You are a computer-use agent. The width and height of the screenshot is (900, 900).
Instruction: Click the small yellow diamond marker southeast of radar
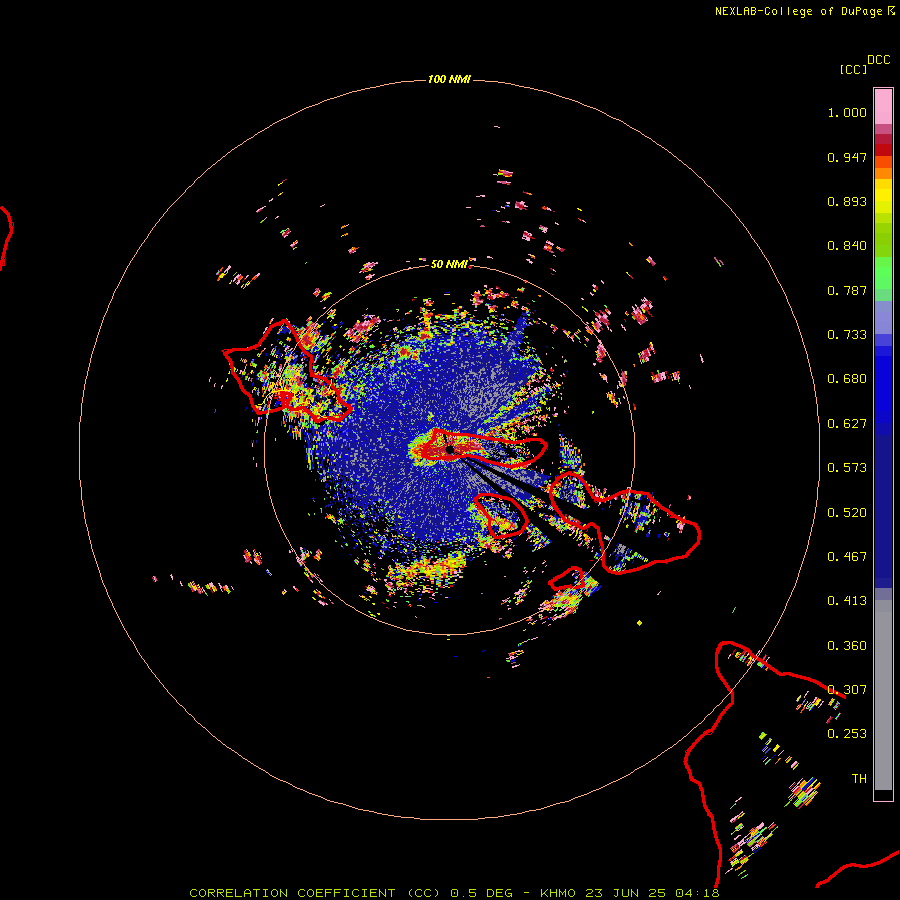click(639, 623)
